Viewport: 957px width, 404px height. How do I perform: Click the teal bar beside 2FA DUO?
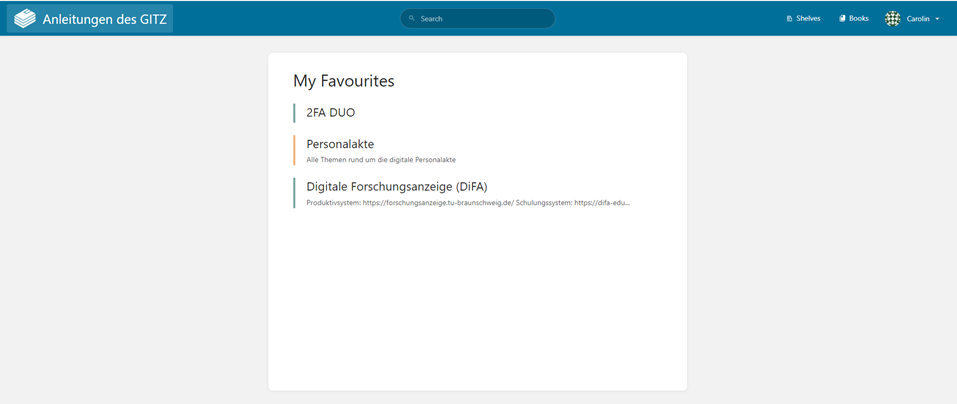tap(294, 112)
